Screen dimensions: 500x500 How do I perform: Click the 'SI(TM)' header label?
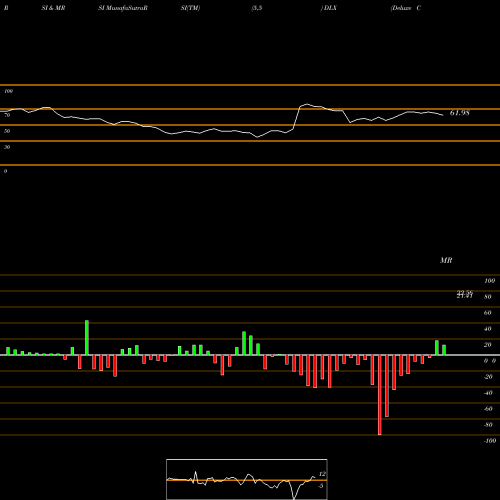click(x=190, y=8)
